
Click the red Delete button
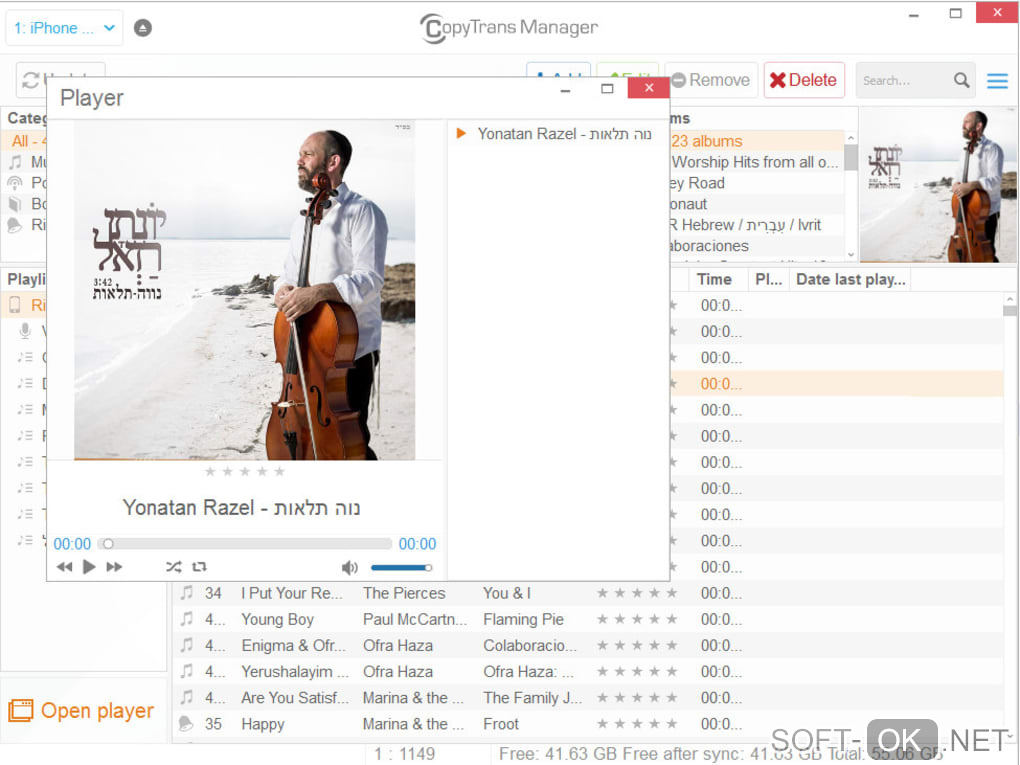[x=804, y=80]
